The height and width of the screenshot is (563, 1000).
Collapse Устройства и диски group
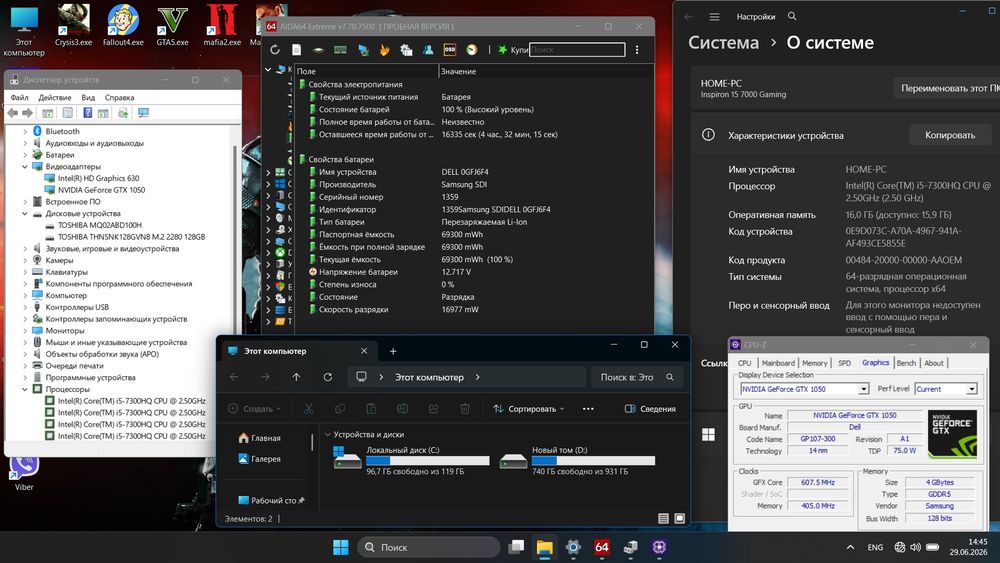(x=328, y=434)
